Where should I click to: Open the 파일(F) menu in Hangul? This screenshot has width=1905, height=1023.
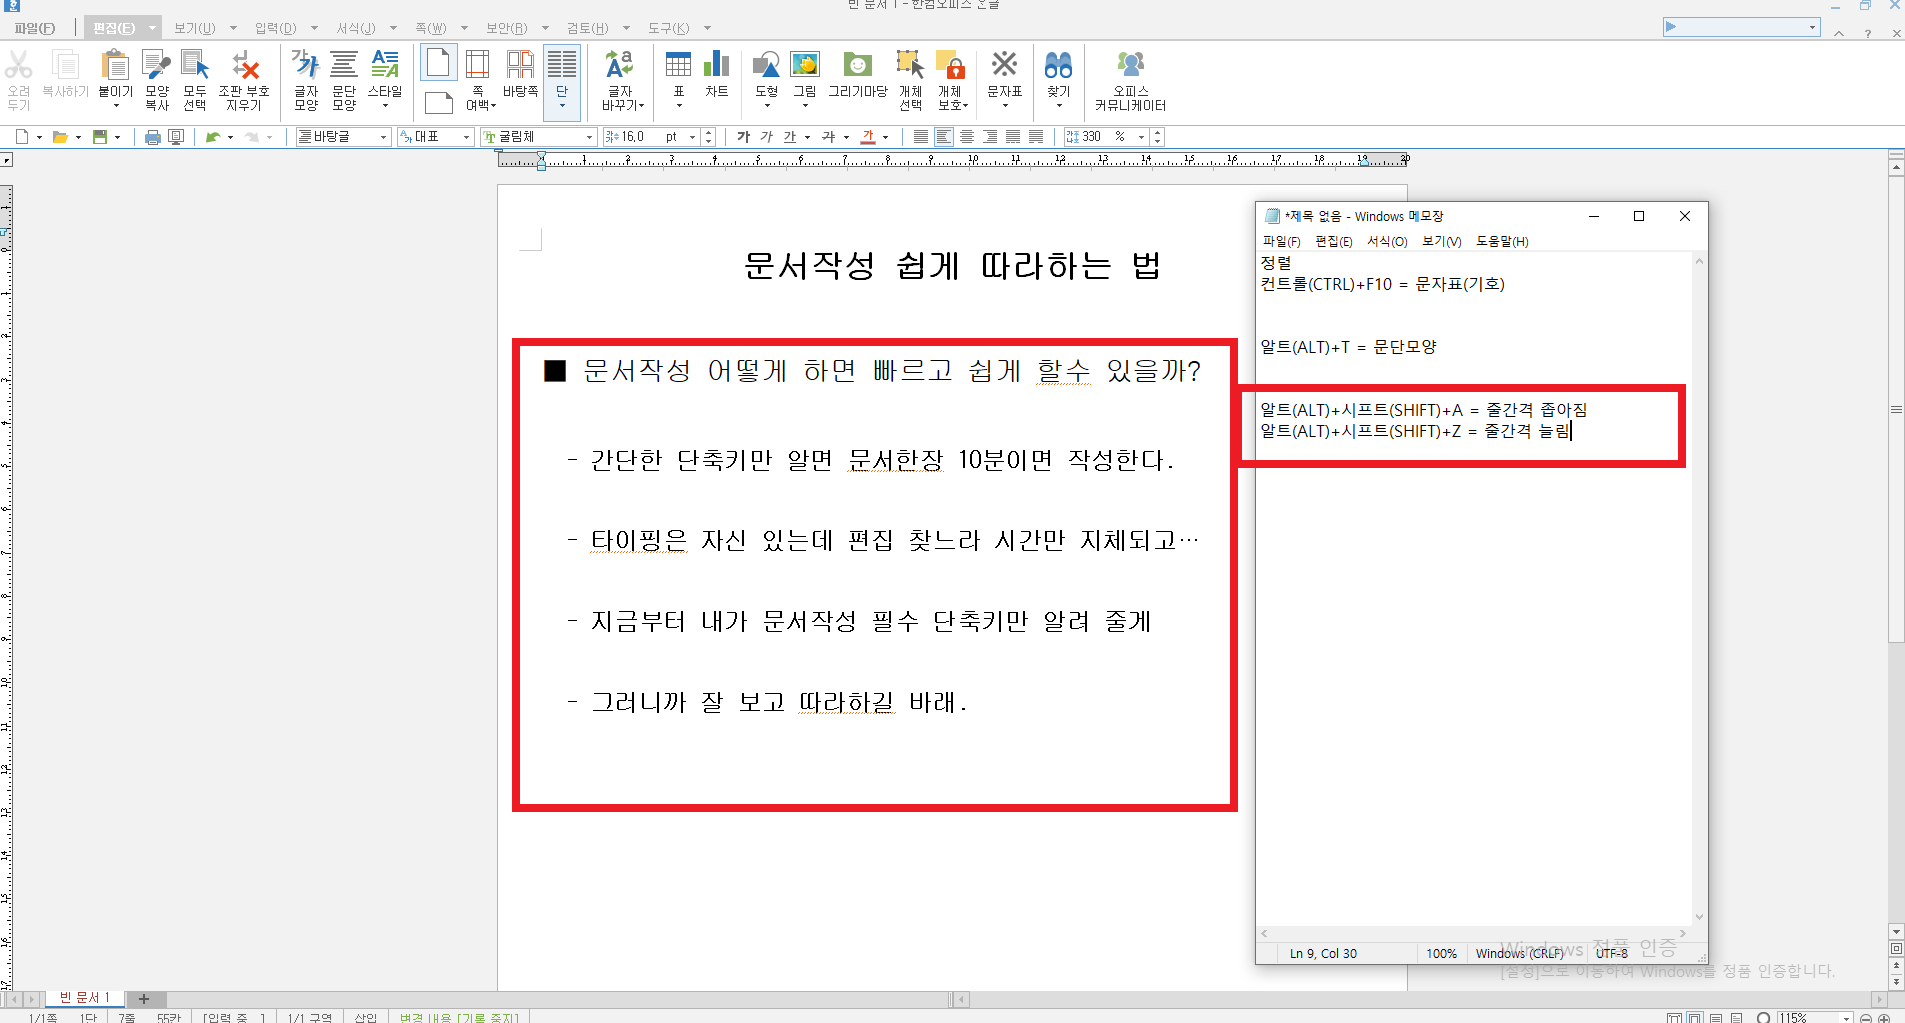pos(35,28)
